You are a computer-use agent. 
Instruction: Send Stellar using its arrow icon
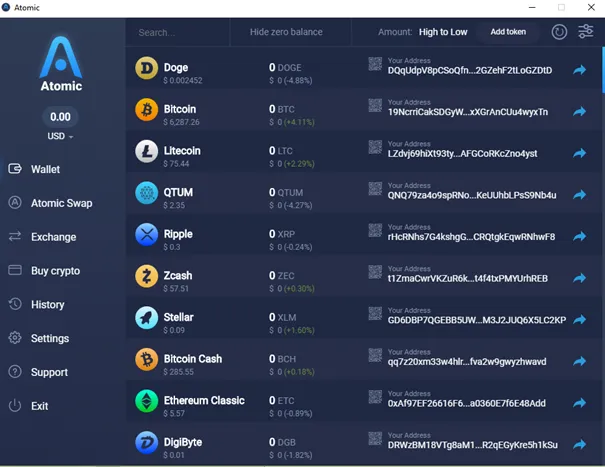(x=580, y=320)
